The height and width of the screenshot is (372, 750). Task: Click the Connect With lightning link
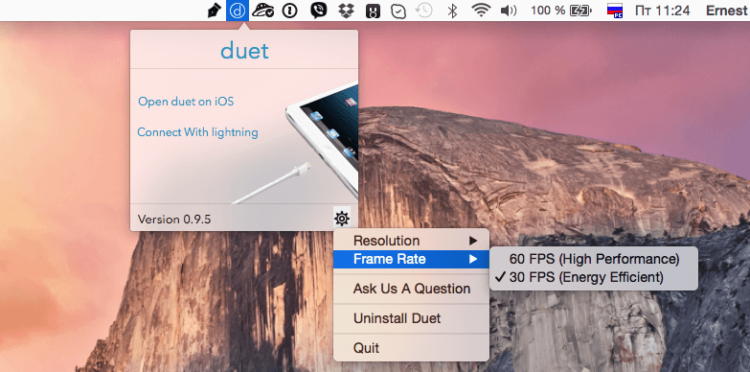(x=198, y=132)
